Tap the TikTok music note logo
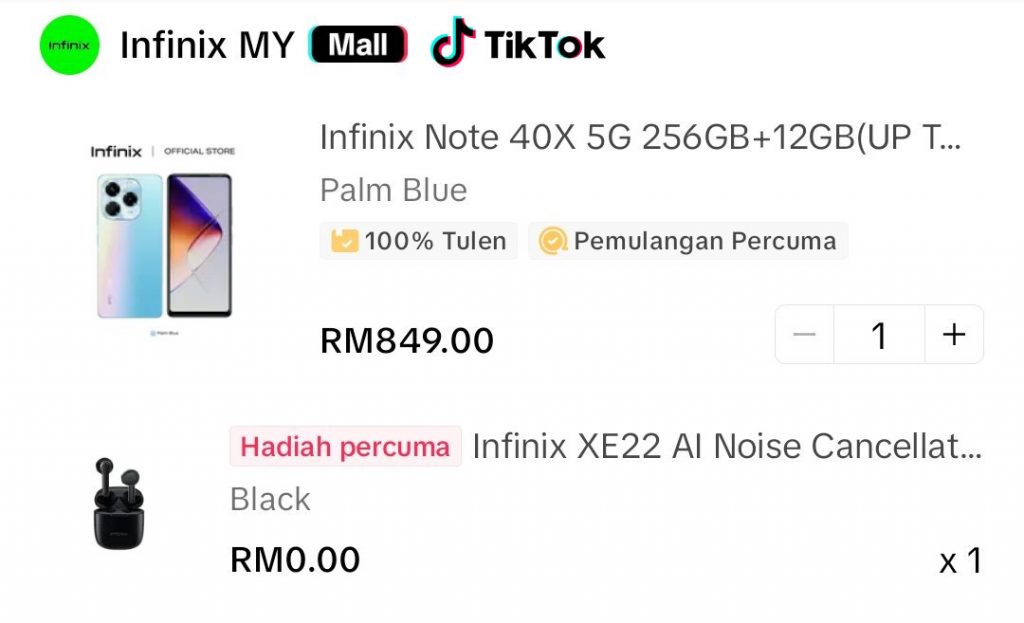 pyautogui.click(x=453, y=43)
